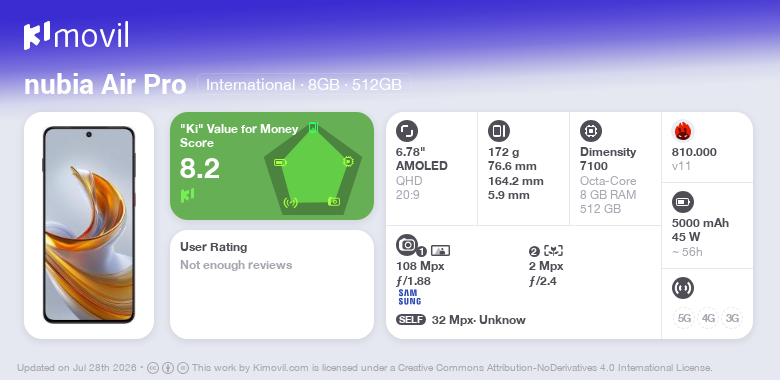The width and height of the screenshot is (780, 380).
Task: Click the User Rating card
Action: click(272, 285)
